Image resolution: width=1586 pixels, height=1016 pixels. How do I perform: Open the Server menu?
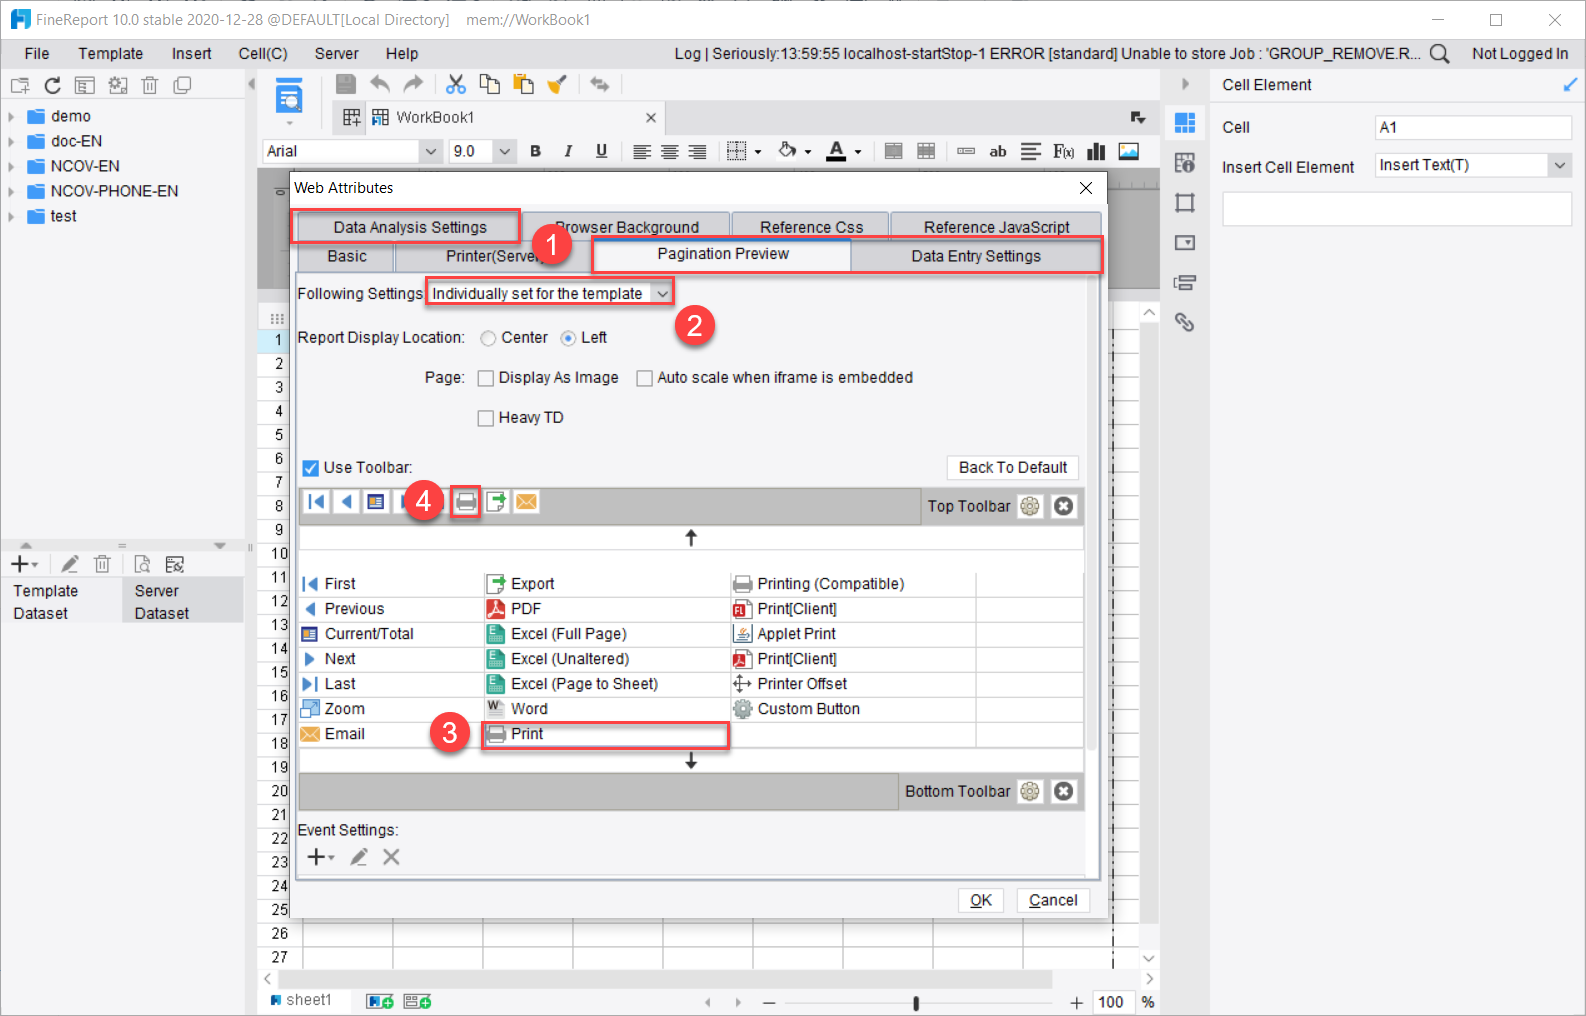336,54
